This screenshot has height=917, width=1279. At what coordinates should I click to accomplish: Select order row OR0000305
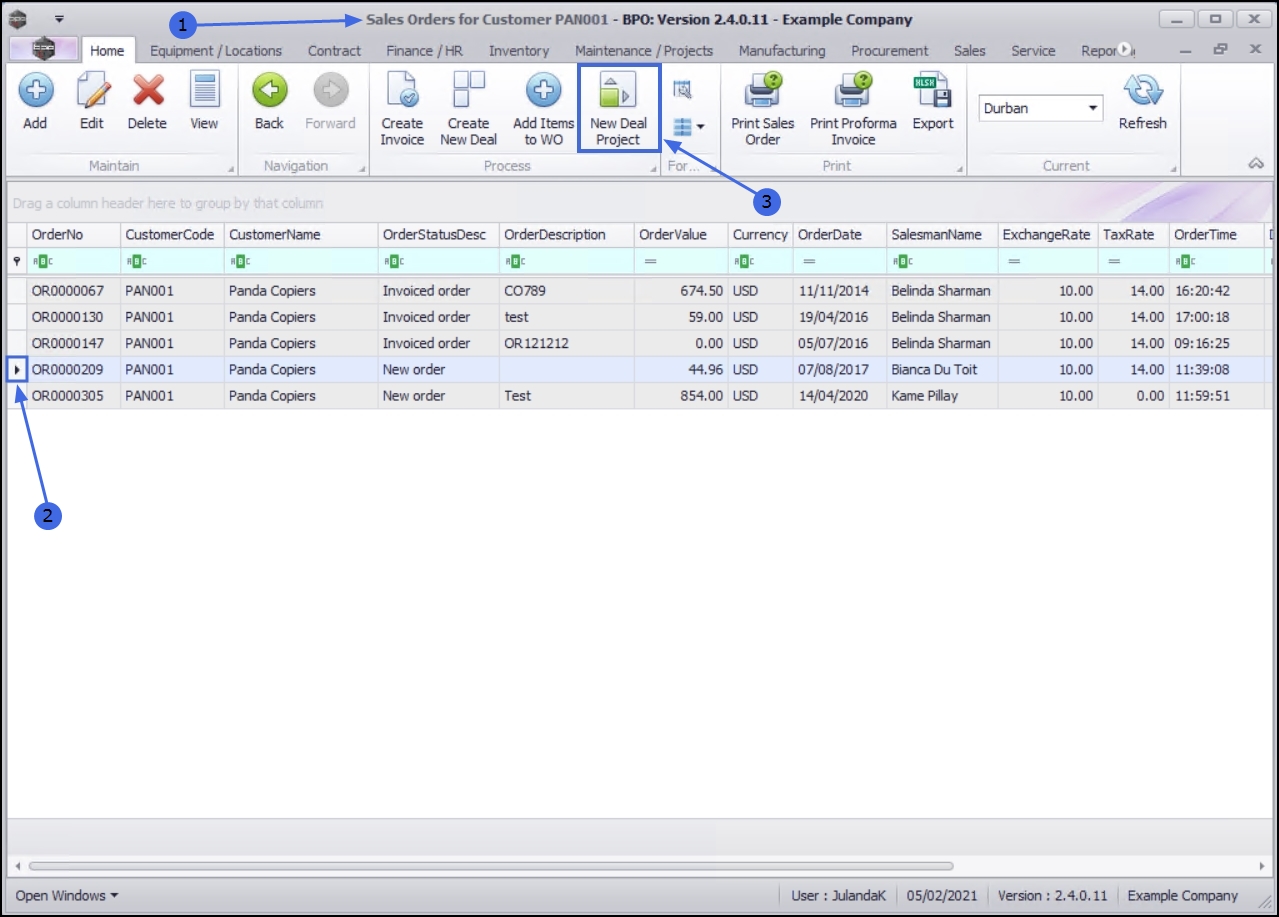(640, 395)
